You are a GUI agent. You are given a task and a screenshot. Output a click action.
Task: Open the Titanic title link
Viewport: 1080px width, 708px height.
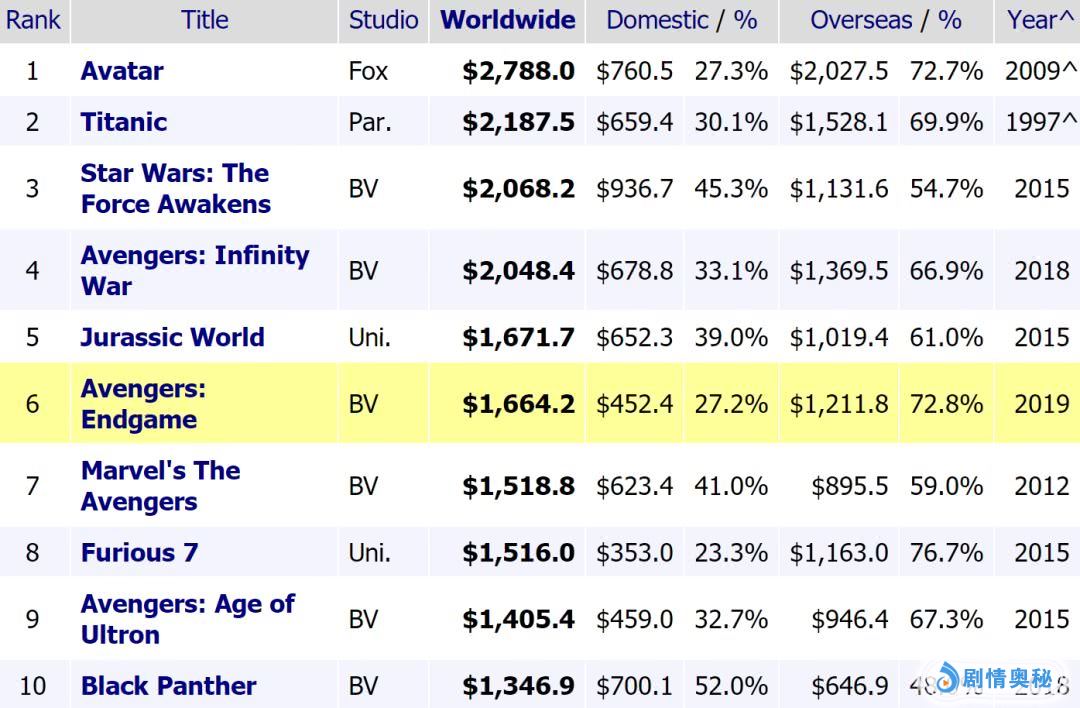click(x=124, y=122)
